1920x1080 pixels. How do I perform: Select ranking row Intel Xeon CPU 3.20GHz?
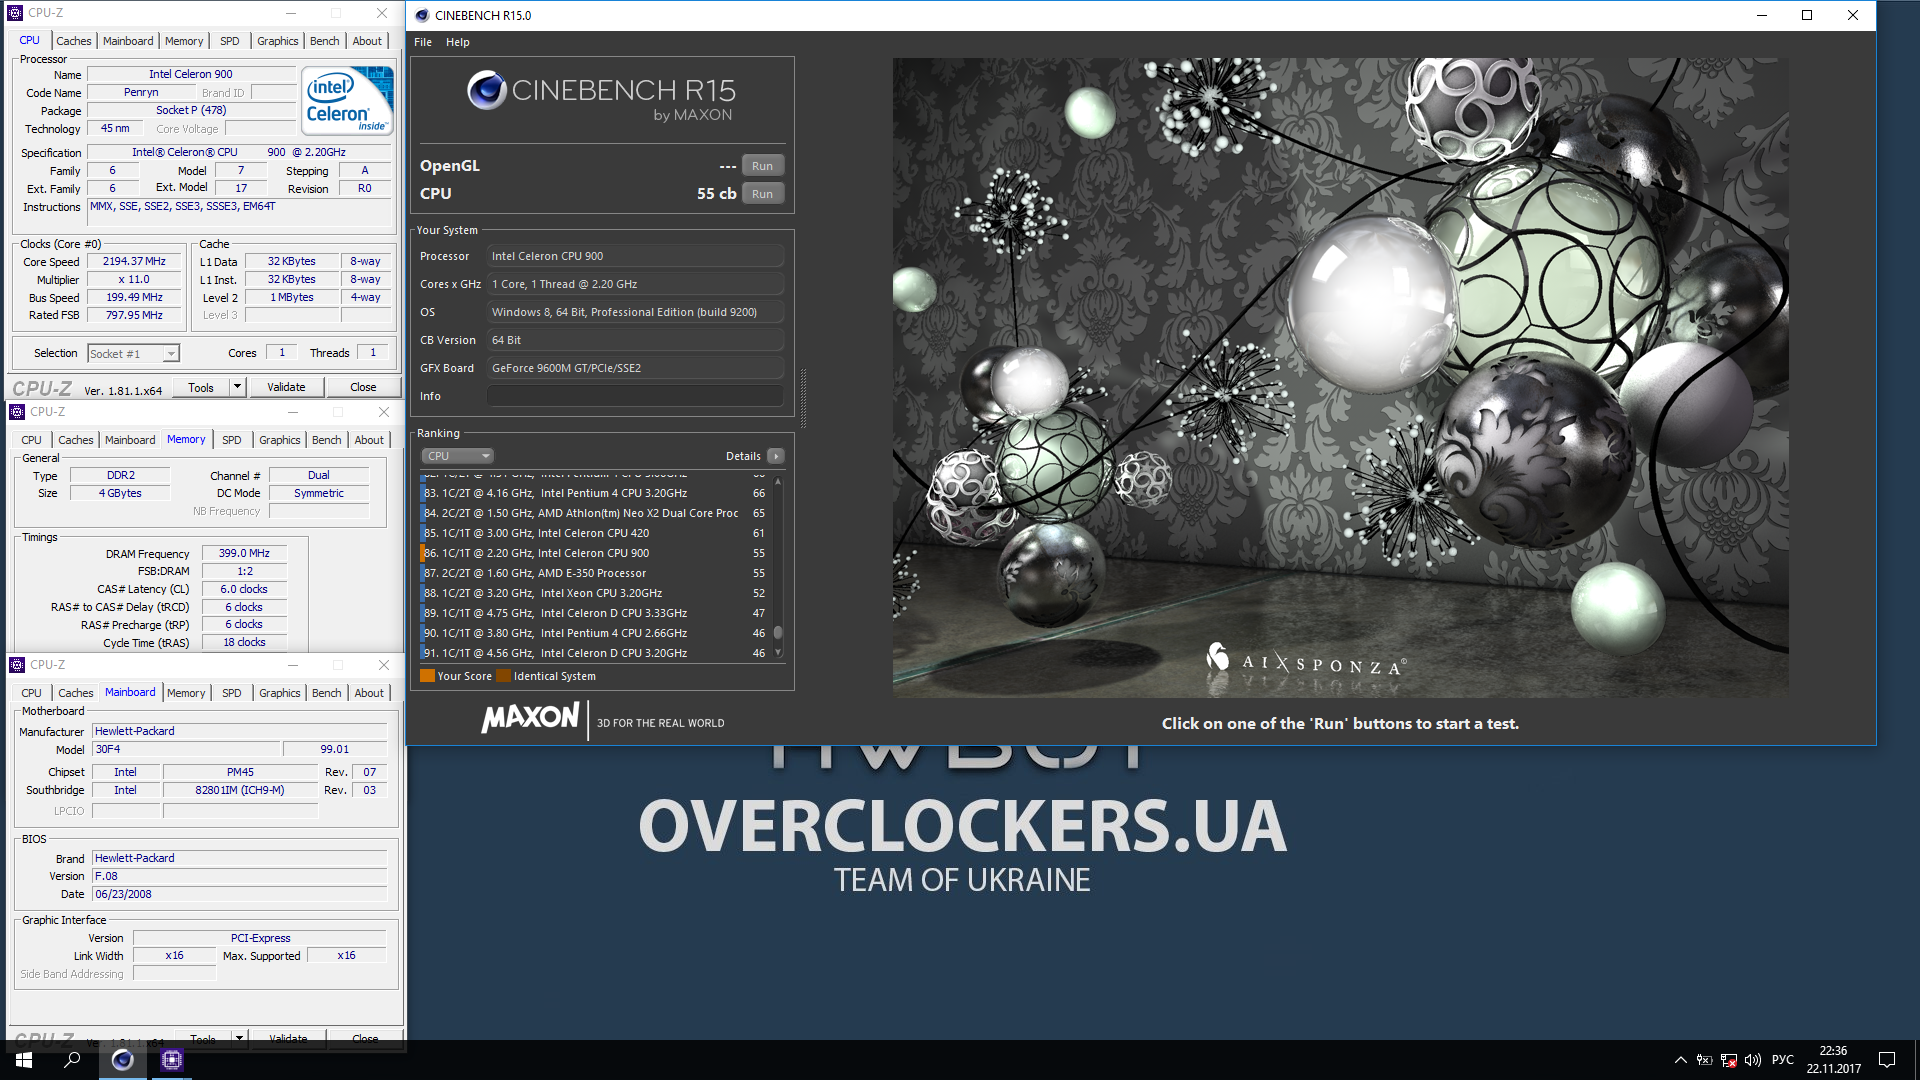coord(595,593)
